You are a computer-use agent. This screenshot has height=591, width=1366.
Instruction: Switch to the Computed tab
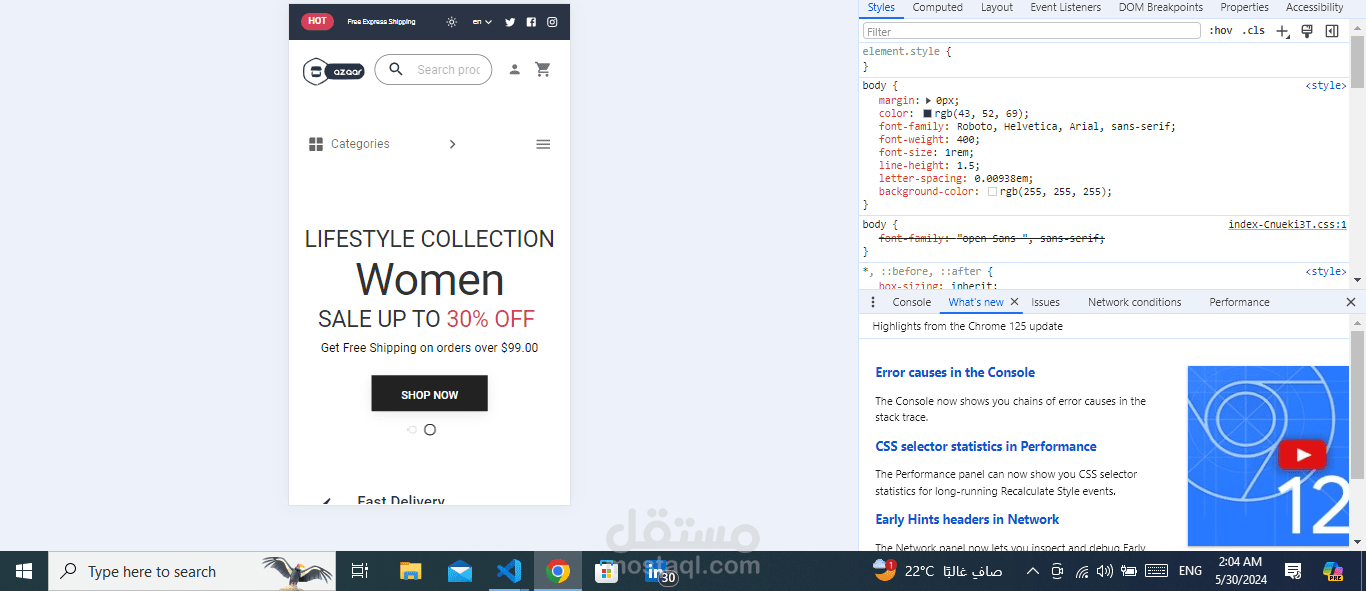937,7
